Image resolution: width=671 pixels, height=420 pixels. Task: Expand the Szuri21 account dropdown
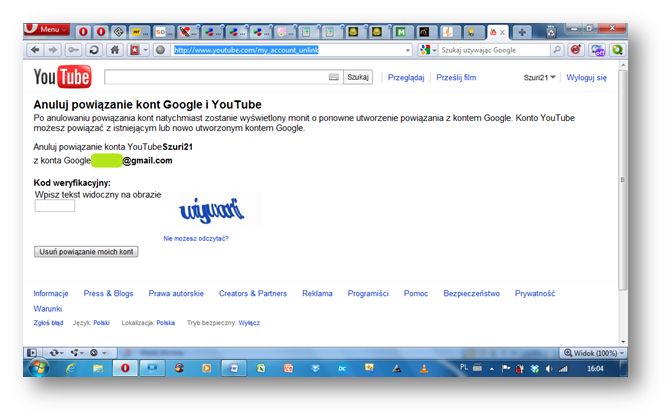pyautogui.click(x=539, y=77)
